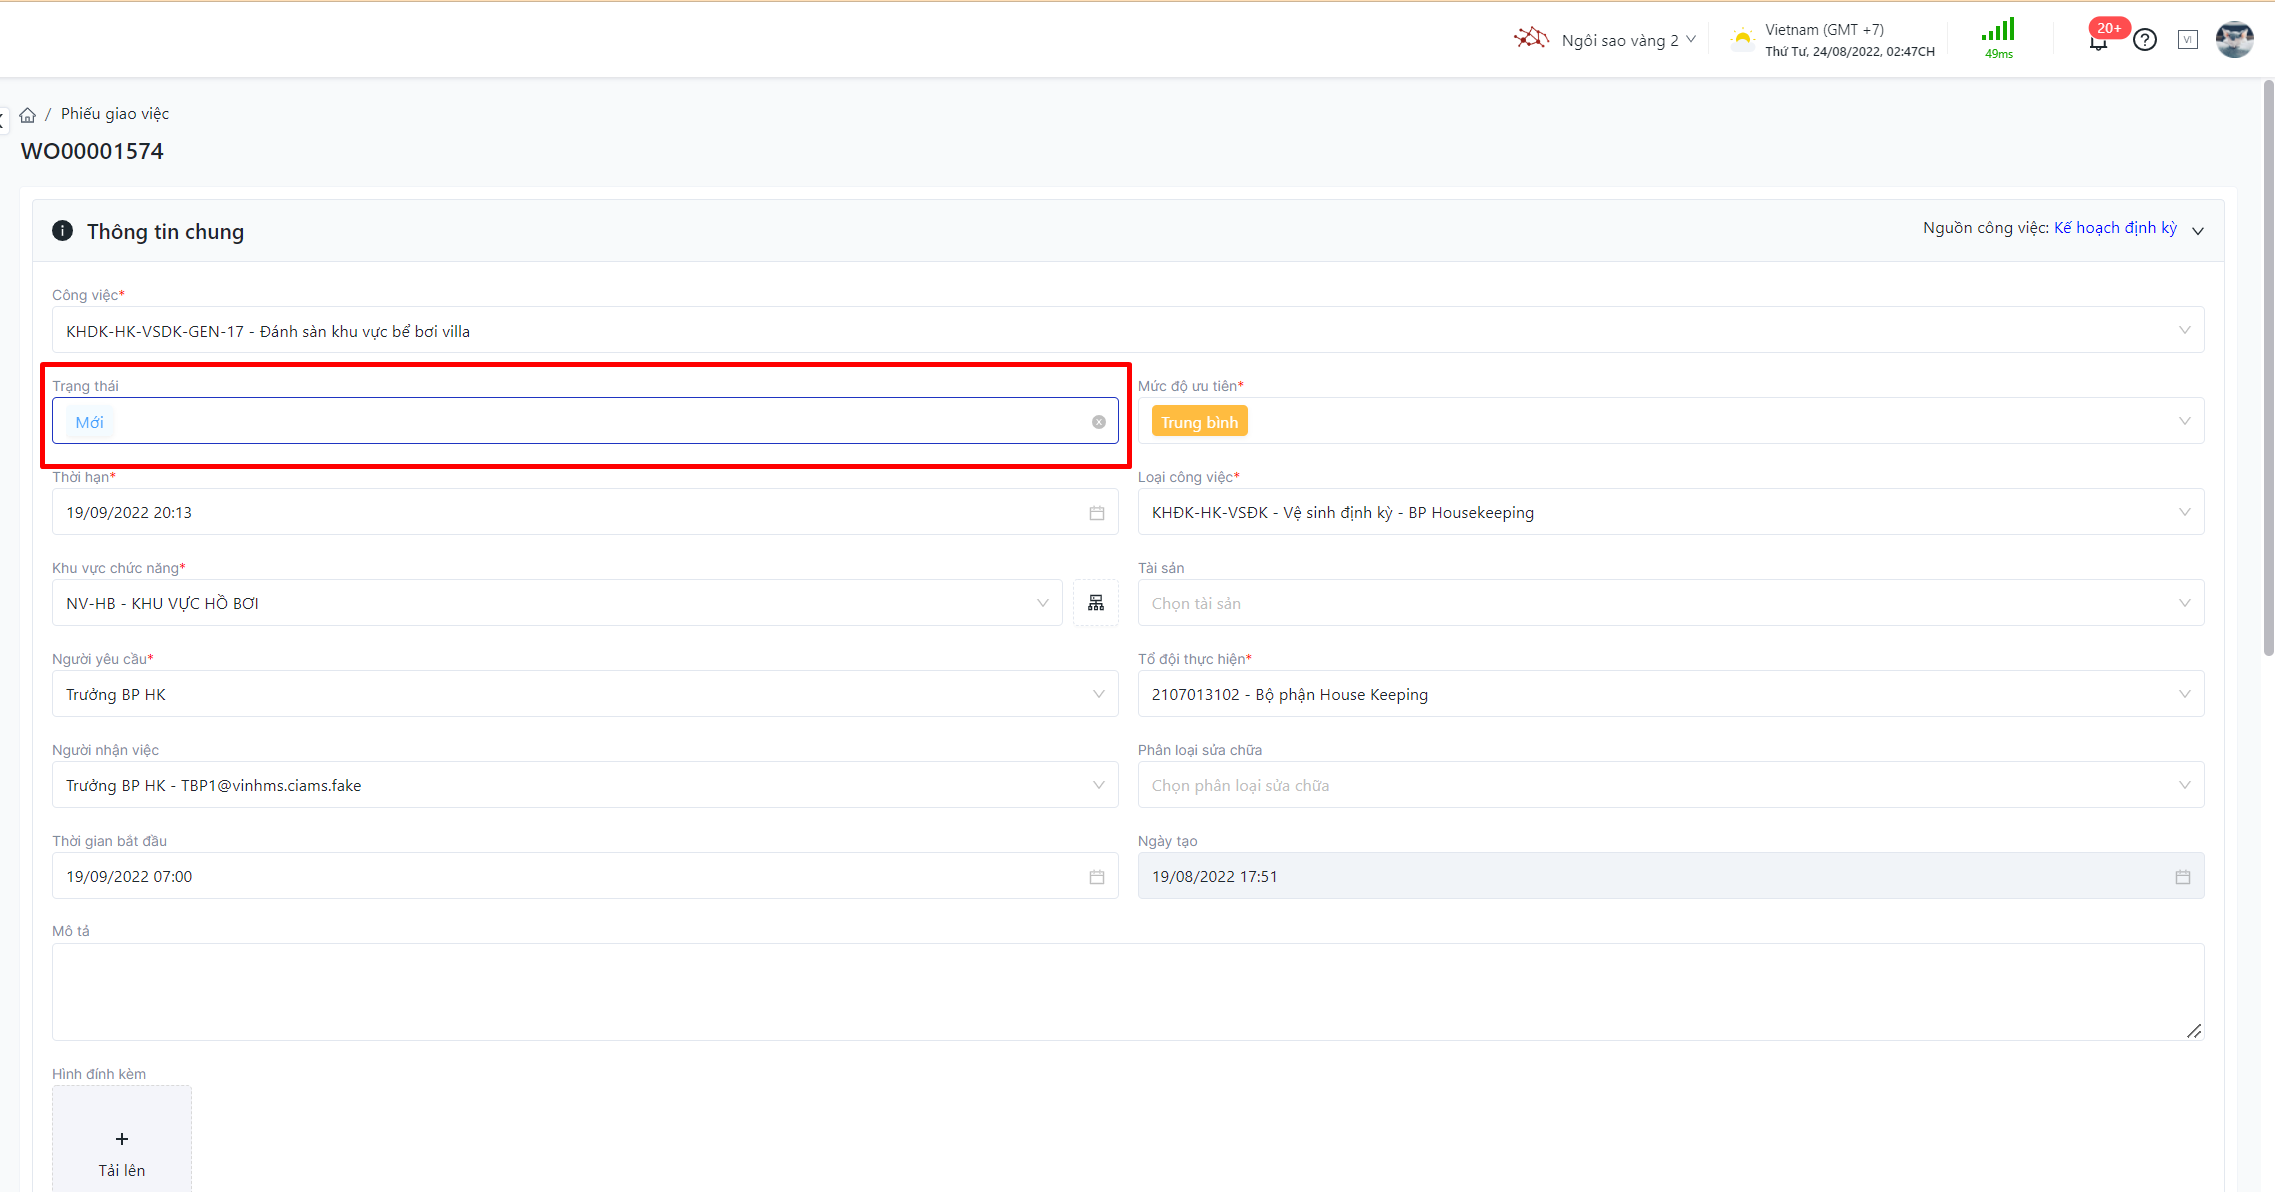The height and width of the screenshot is (1192, 2275).
Task: Click into the Mô tả text area
Action: pyautogui.click(x=1127, y=991)
